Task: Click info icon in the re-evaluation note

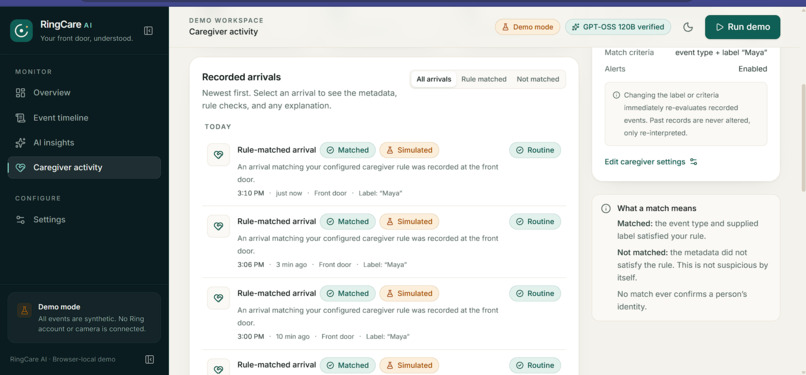Action: click(616, 96)
